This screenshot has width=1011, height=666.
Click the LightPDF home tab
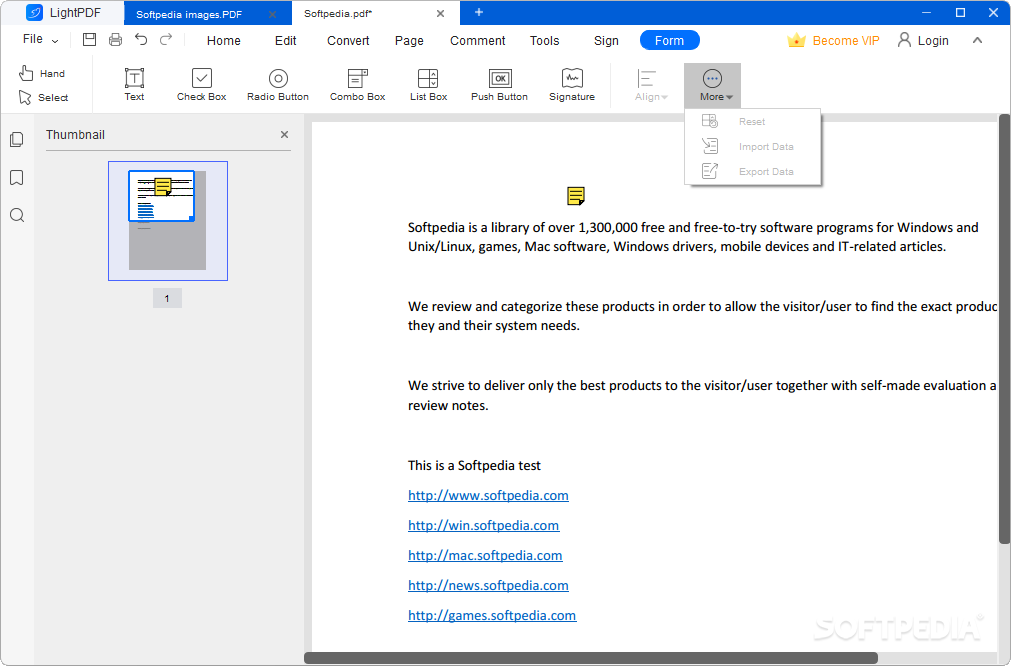click(63, 13)
